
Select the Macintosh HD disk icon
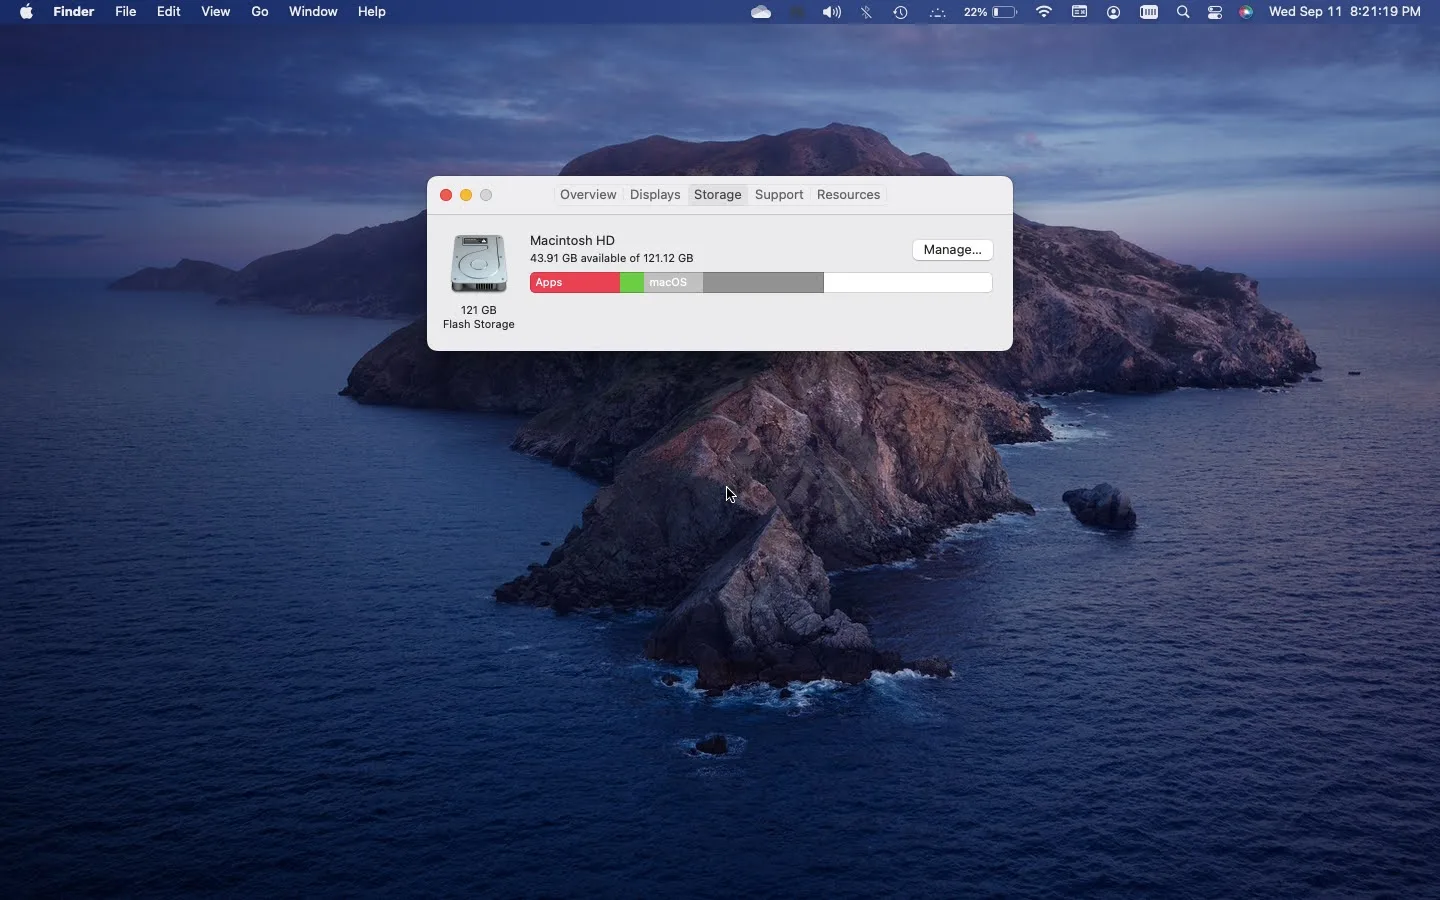coord(479,262)
